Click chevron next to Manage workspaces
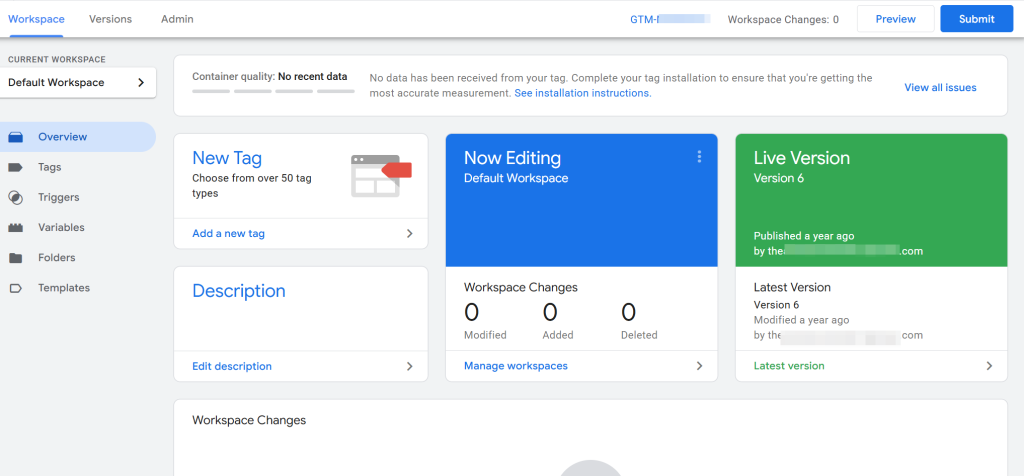 coord(699,366)
